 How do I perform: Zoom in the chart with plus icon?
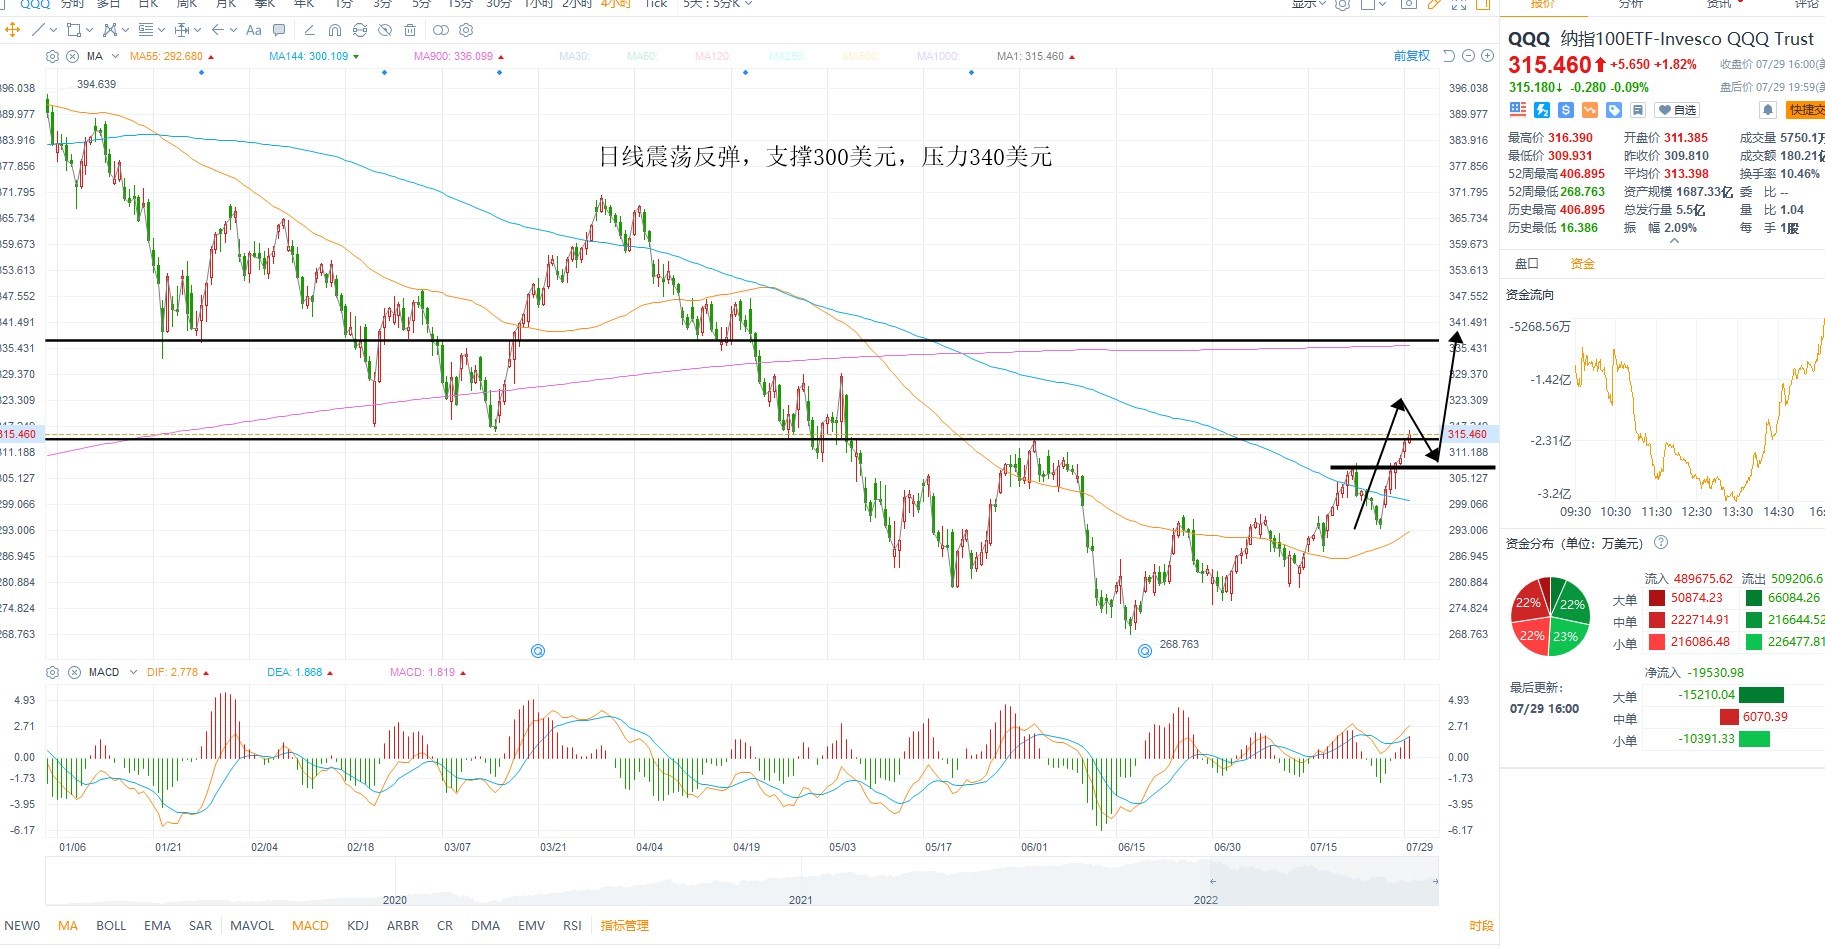1487,56
